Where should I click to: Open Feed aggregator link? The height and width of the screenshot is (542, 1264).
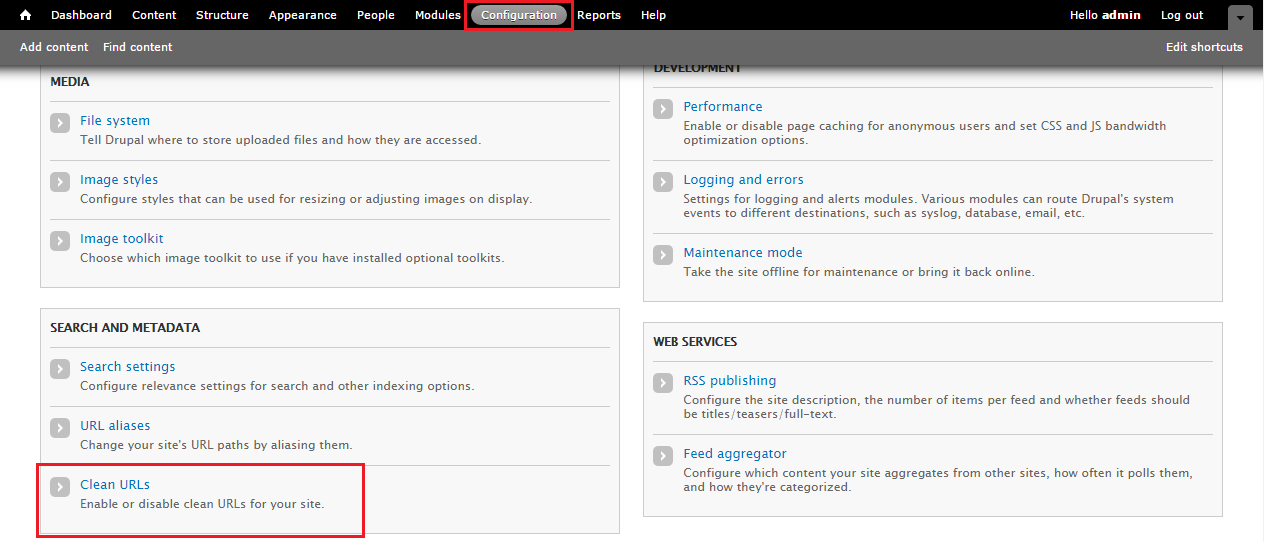click(x=735, y=454)
